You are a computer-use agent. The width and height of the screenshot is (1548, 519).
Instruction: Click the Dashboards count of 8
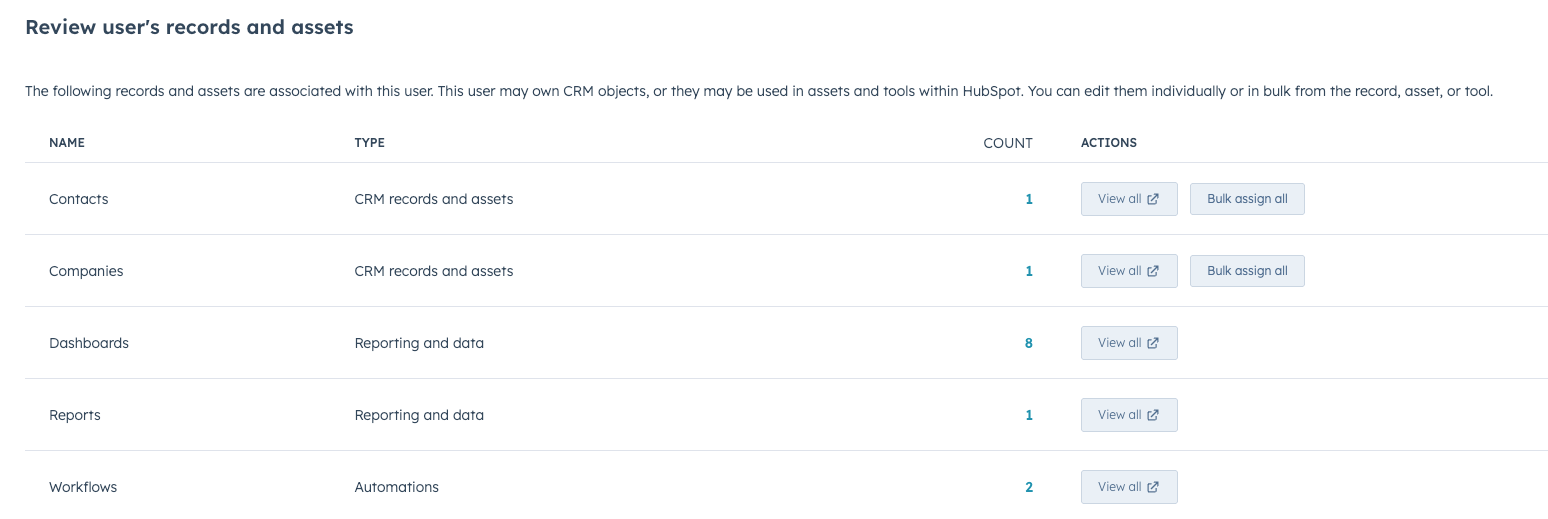click(x=1029, y=343)
